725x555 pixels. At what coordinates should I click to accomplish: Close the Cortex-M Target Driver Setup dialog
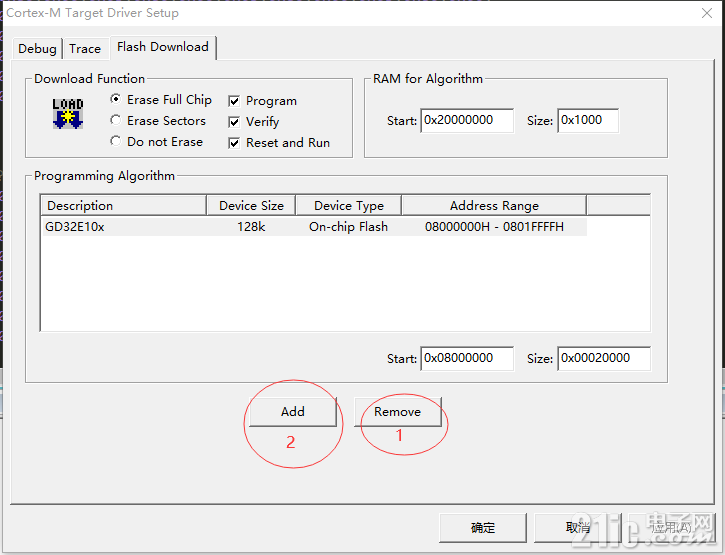707,13
